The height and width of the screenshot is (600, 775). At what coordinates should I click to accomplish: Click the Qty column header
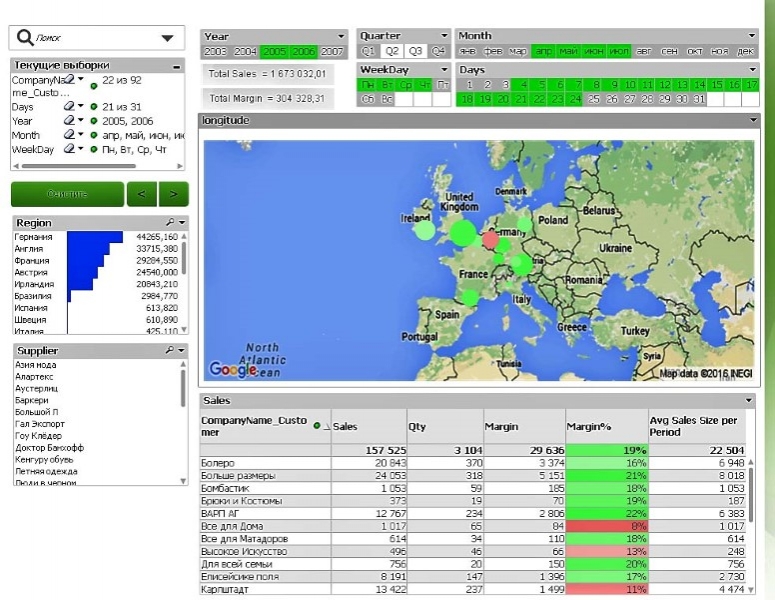pos(445,426)
